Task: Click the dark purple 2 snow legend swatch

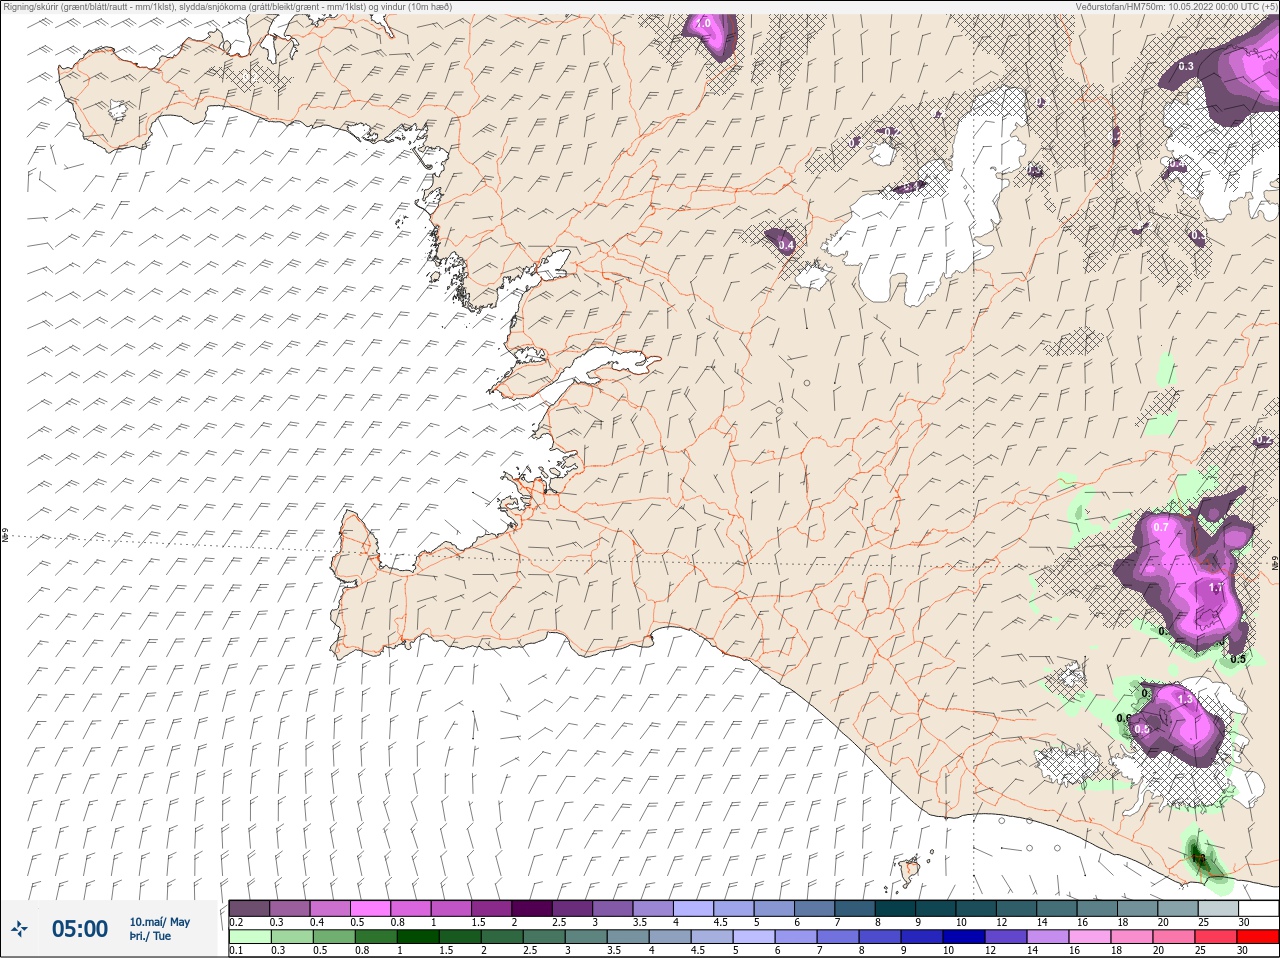Action: (532, 908)
